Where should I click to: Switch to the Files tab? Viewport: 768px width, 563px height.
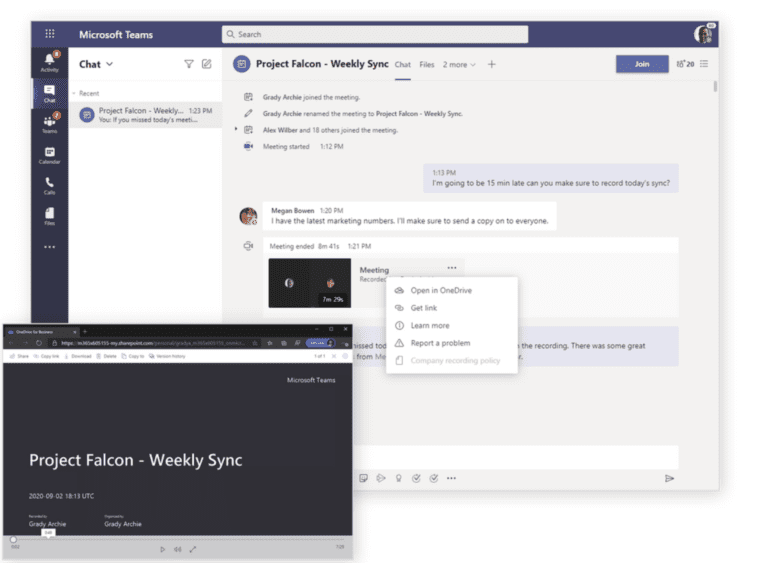coord(427,65)
